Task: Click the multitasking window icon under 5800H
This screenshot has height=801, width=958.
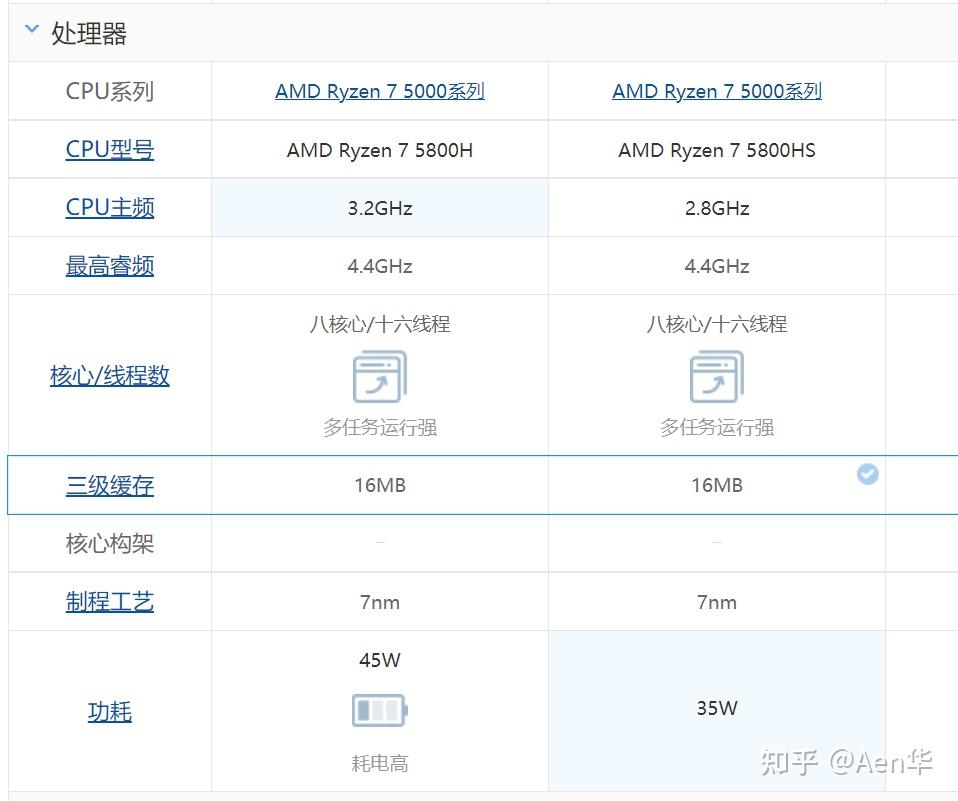Action: [x=380, y=376]
